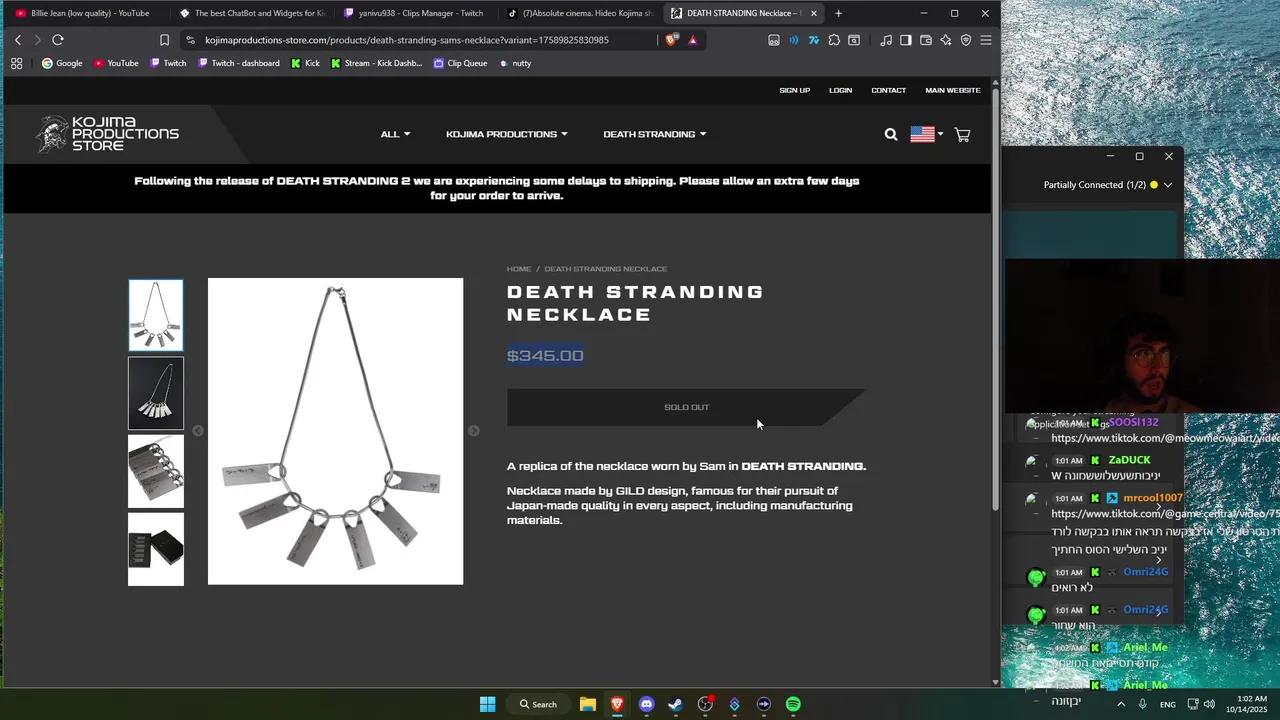Screen dimensions: 1280x720
Task: Open the Twitch dashboard bookmark
Action: point(239,63)
